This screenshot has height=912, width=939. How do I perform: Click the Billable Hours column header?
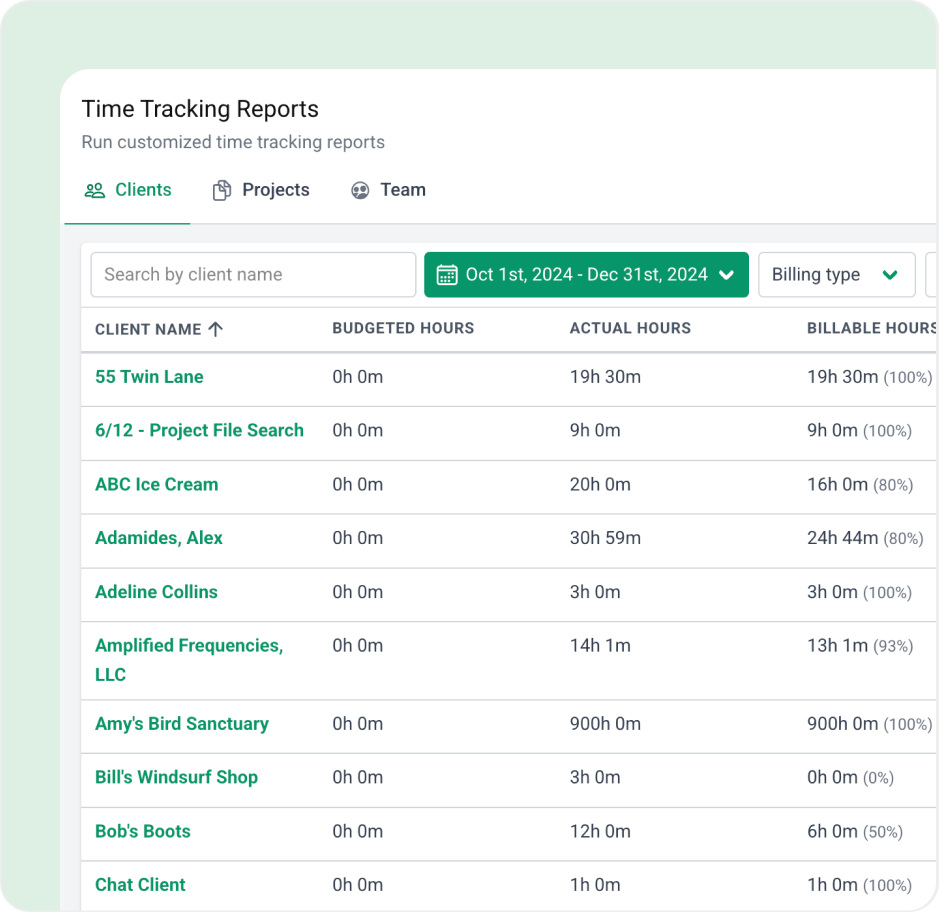tap(871, 328)
